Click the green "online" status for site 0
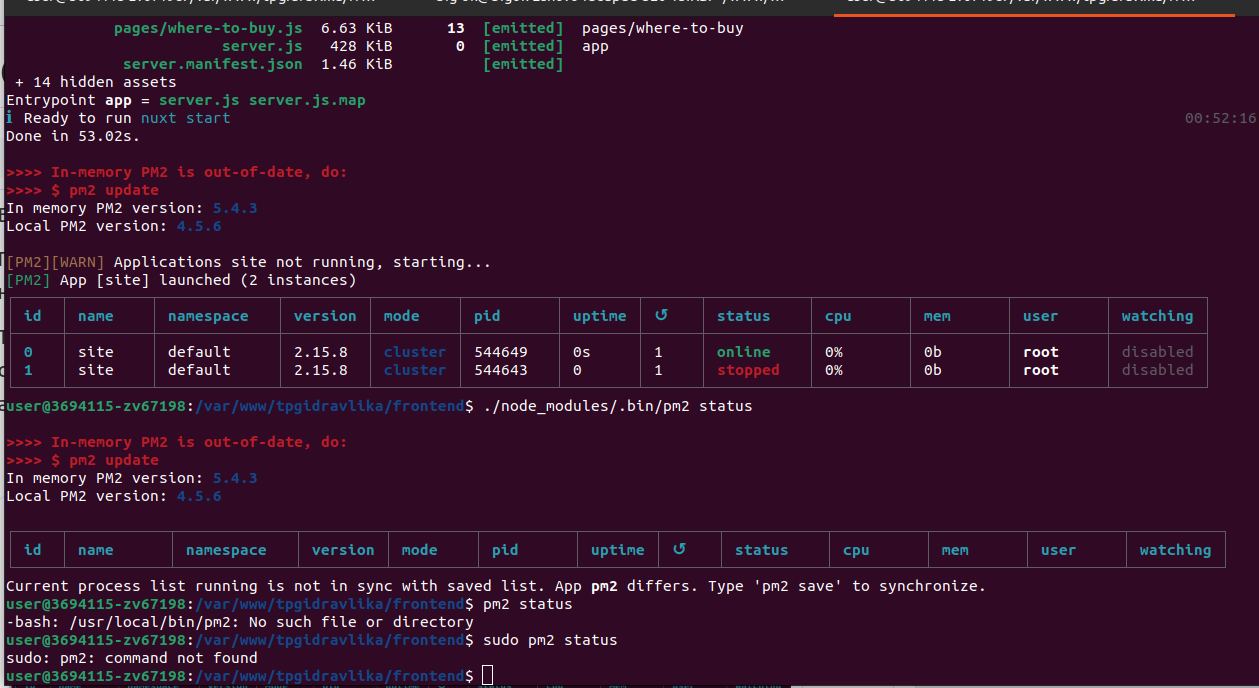 click(x=743, y=352)
